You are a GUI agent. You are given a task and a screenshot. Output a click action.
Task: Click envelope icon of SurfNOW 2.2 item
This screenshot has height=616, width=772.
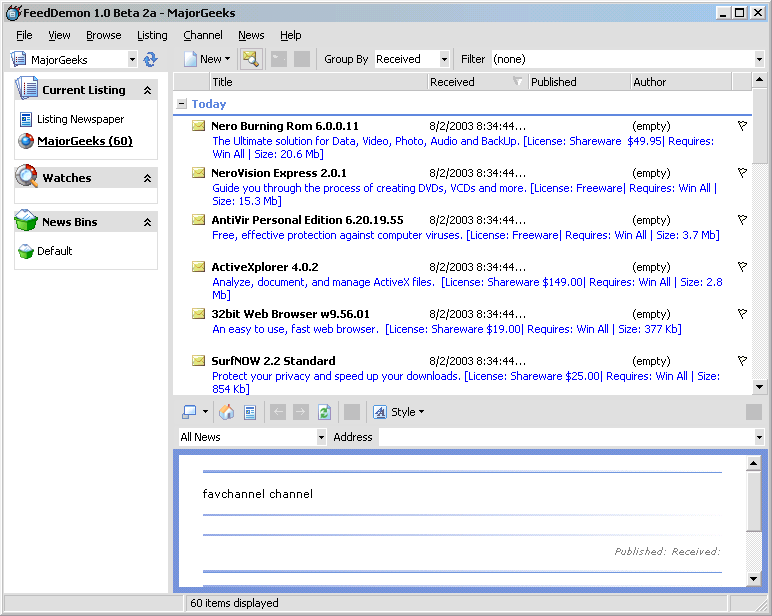pyautogui.click(x=198, y=361)
